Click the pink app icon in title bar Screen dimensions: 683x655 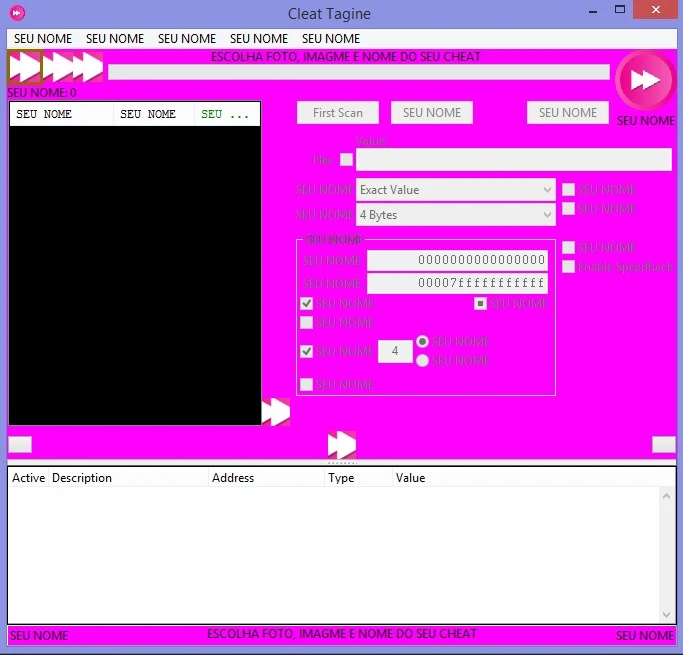17,13
